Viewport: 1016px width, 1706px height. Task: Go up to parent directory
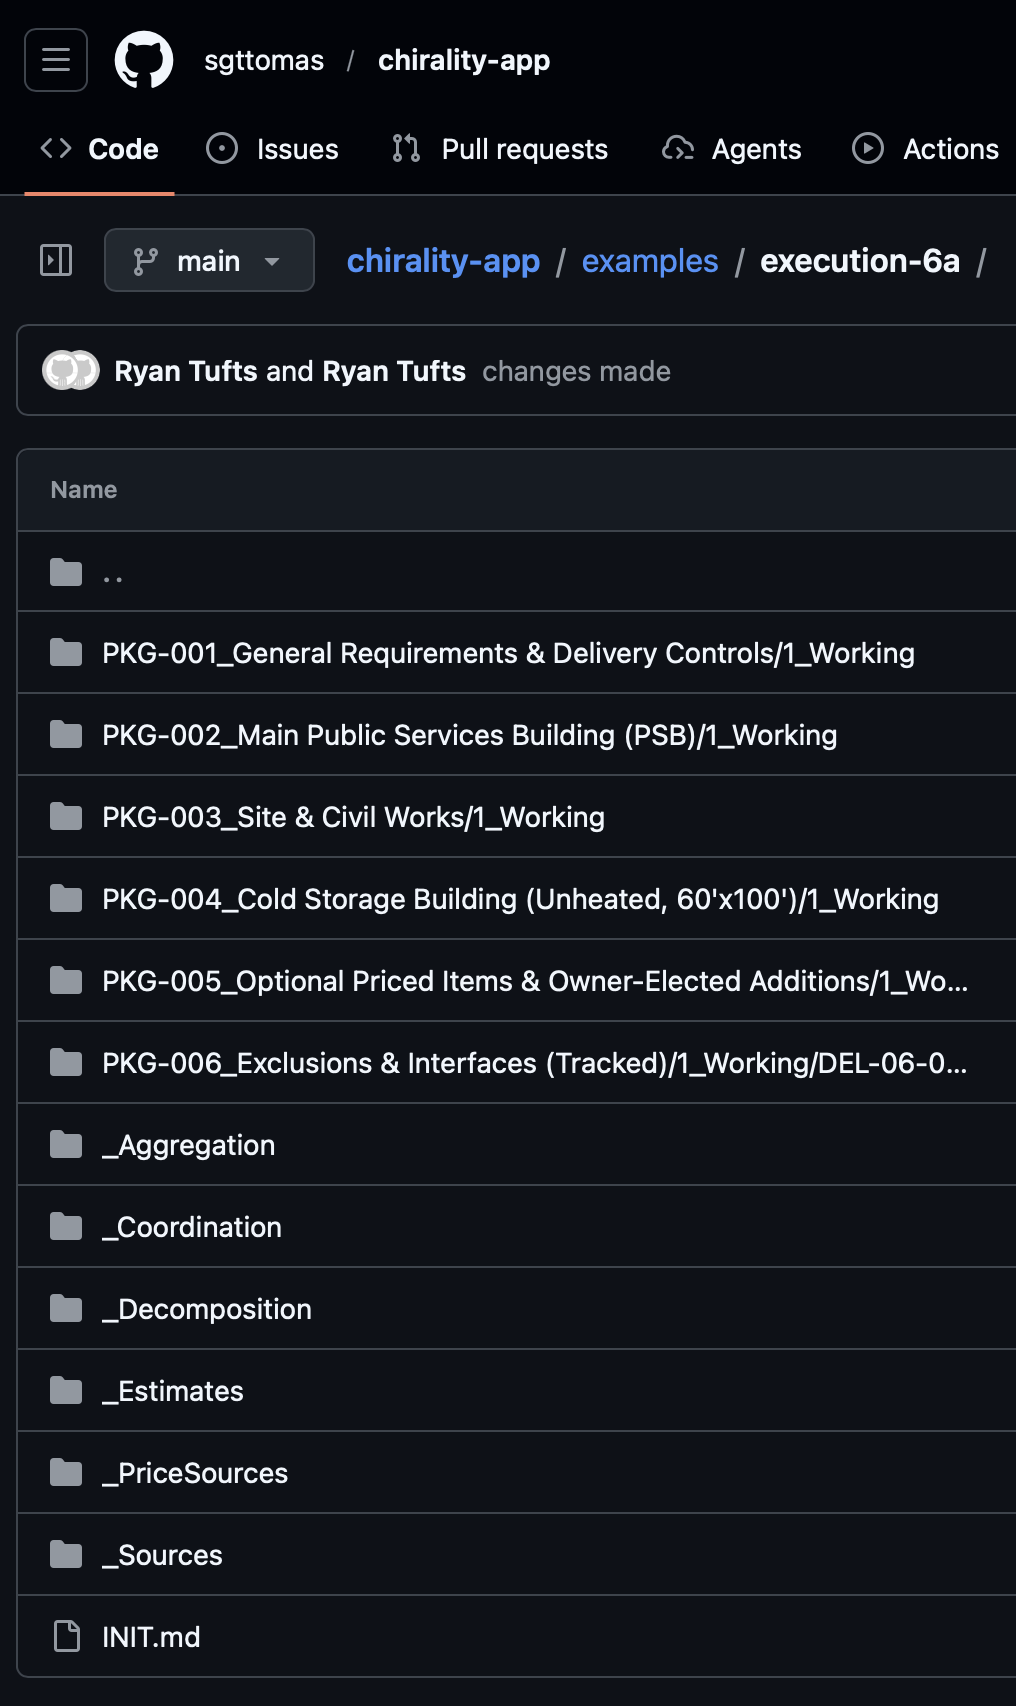[x=113, y=572]
